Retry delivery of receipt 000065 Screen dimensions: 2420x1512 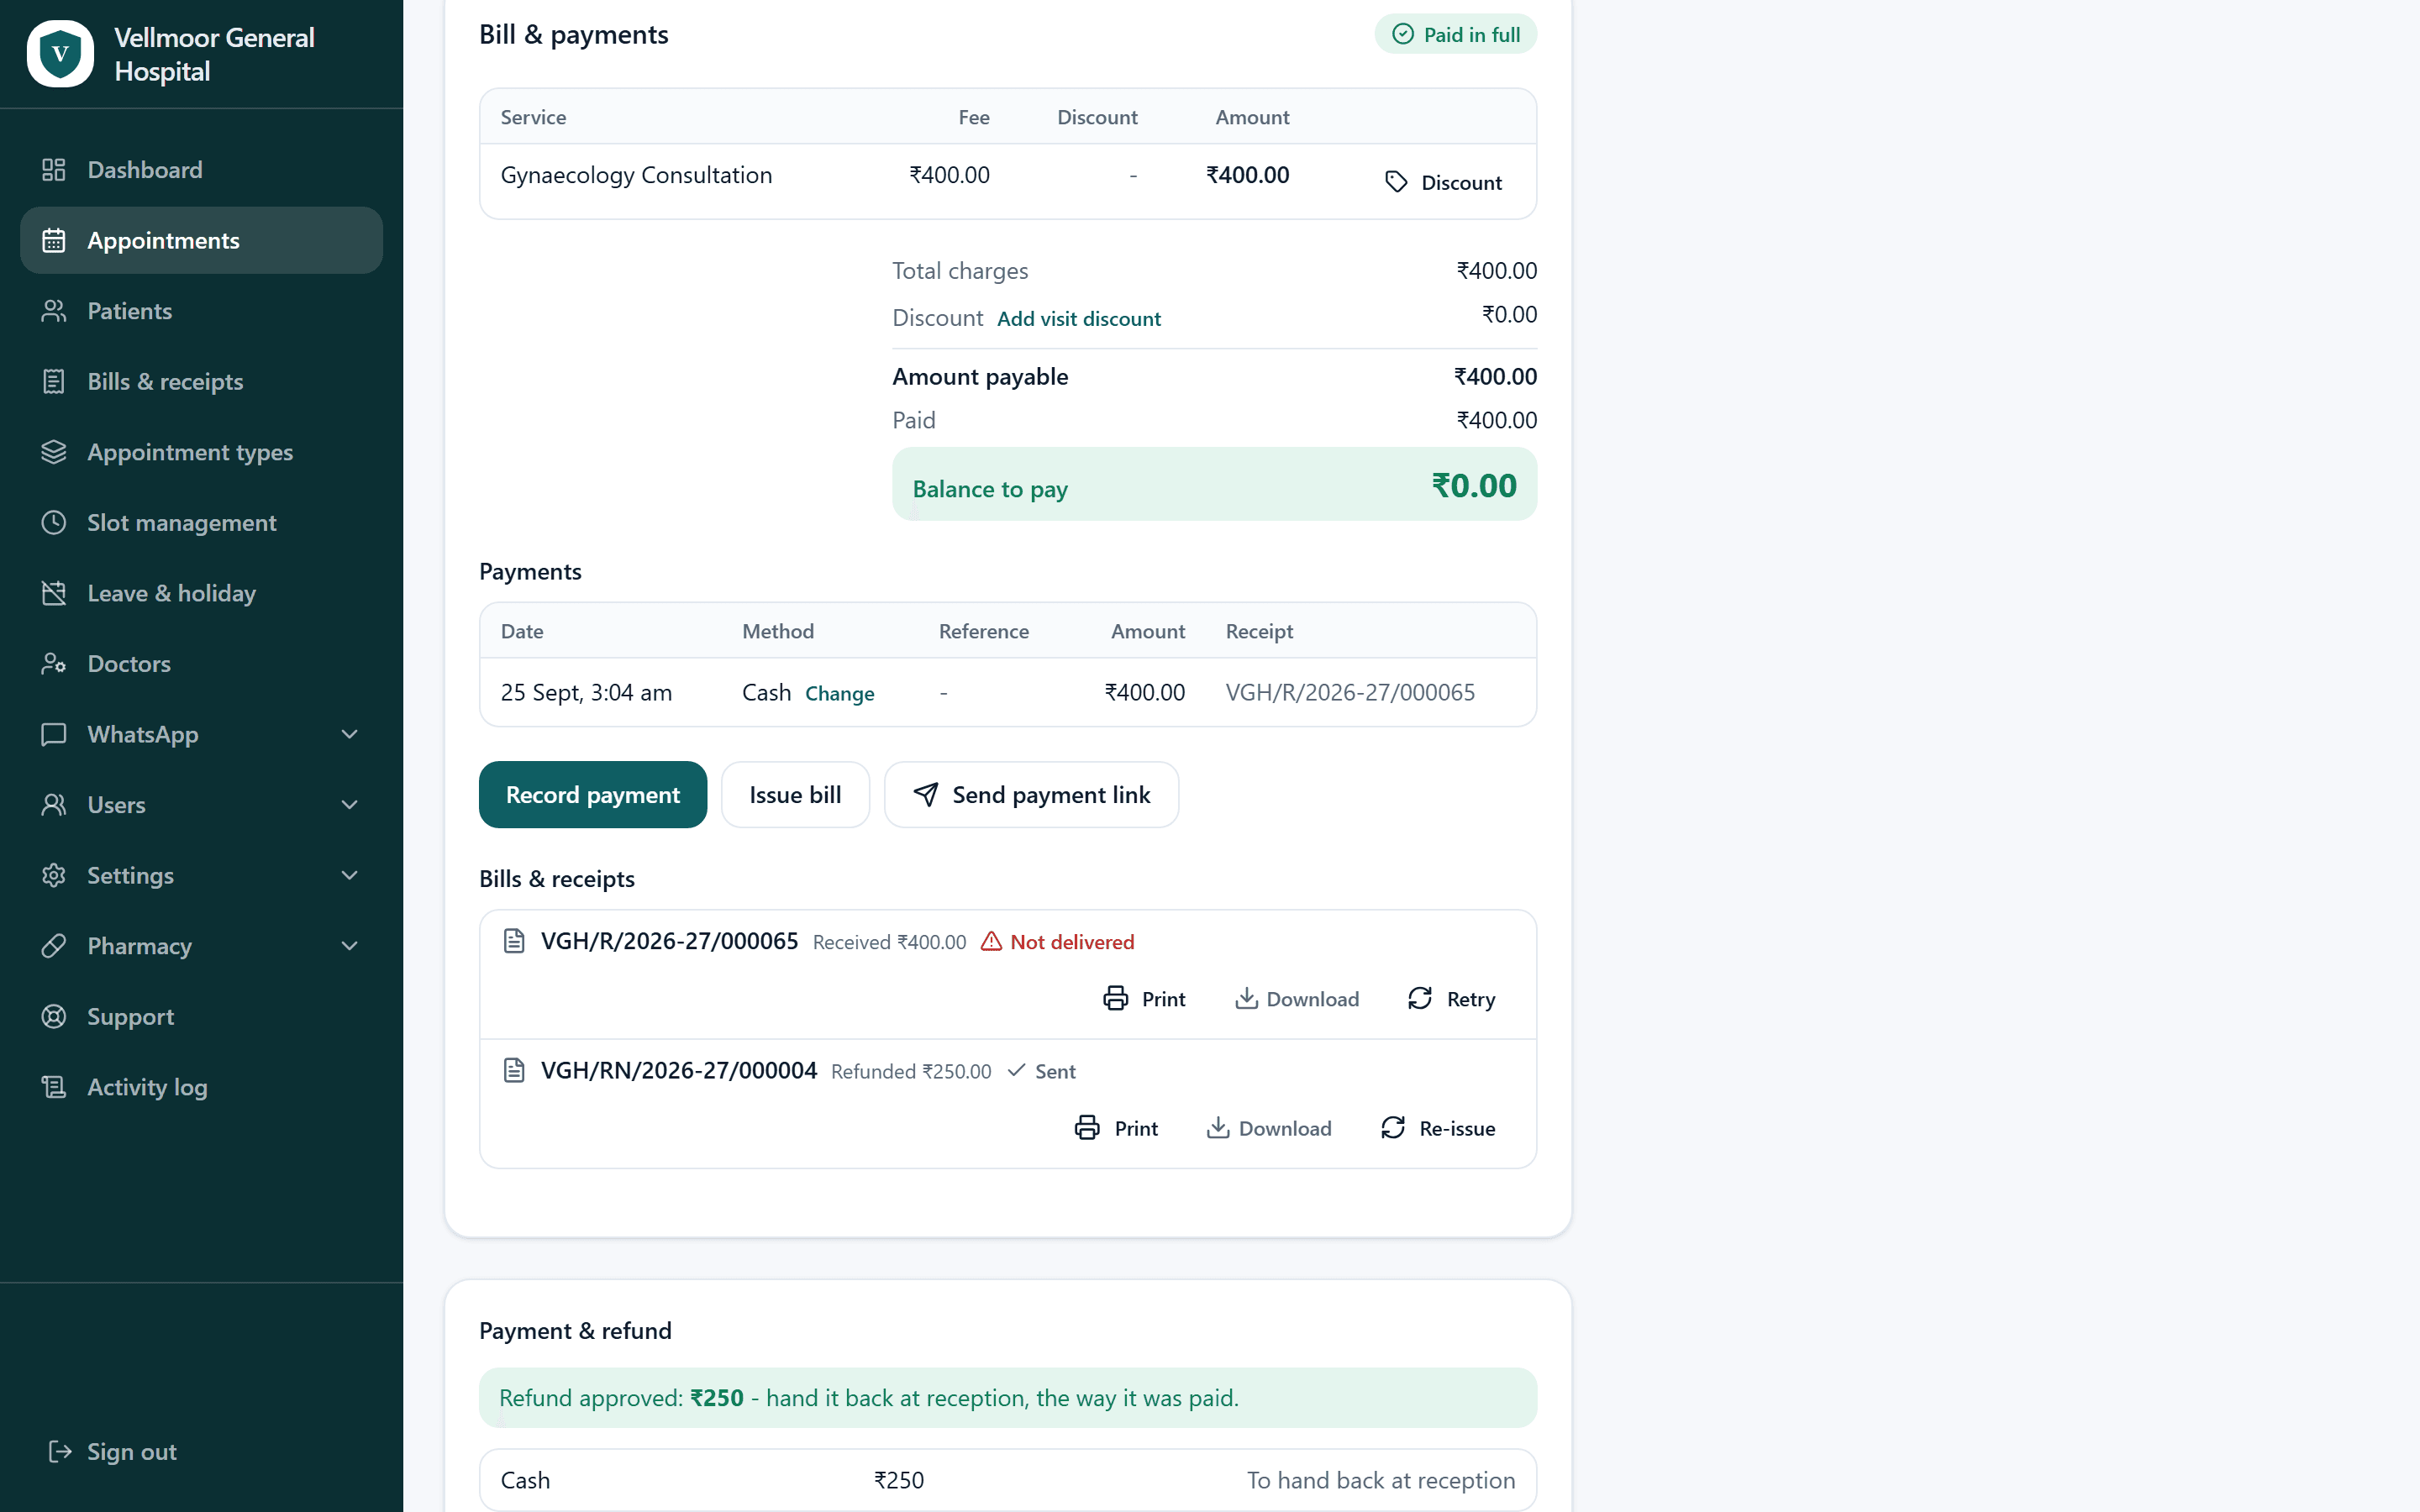(1451, 998)
